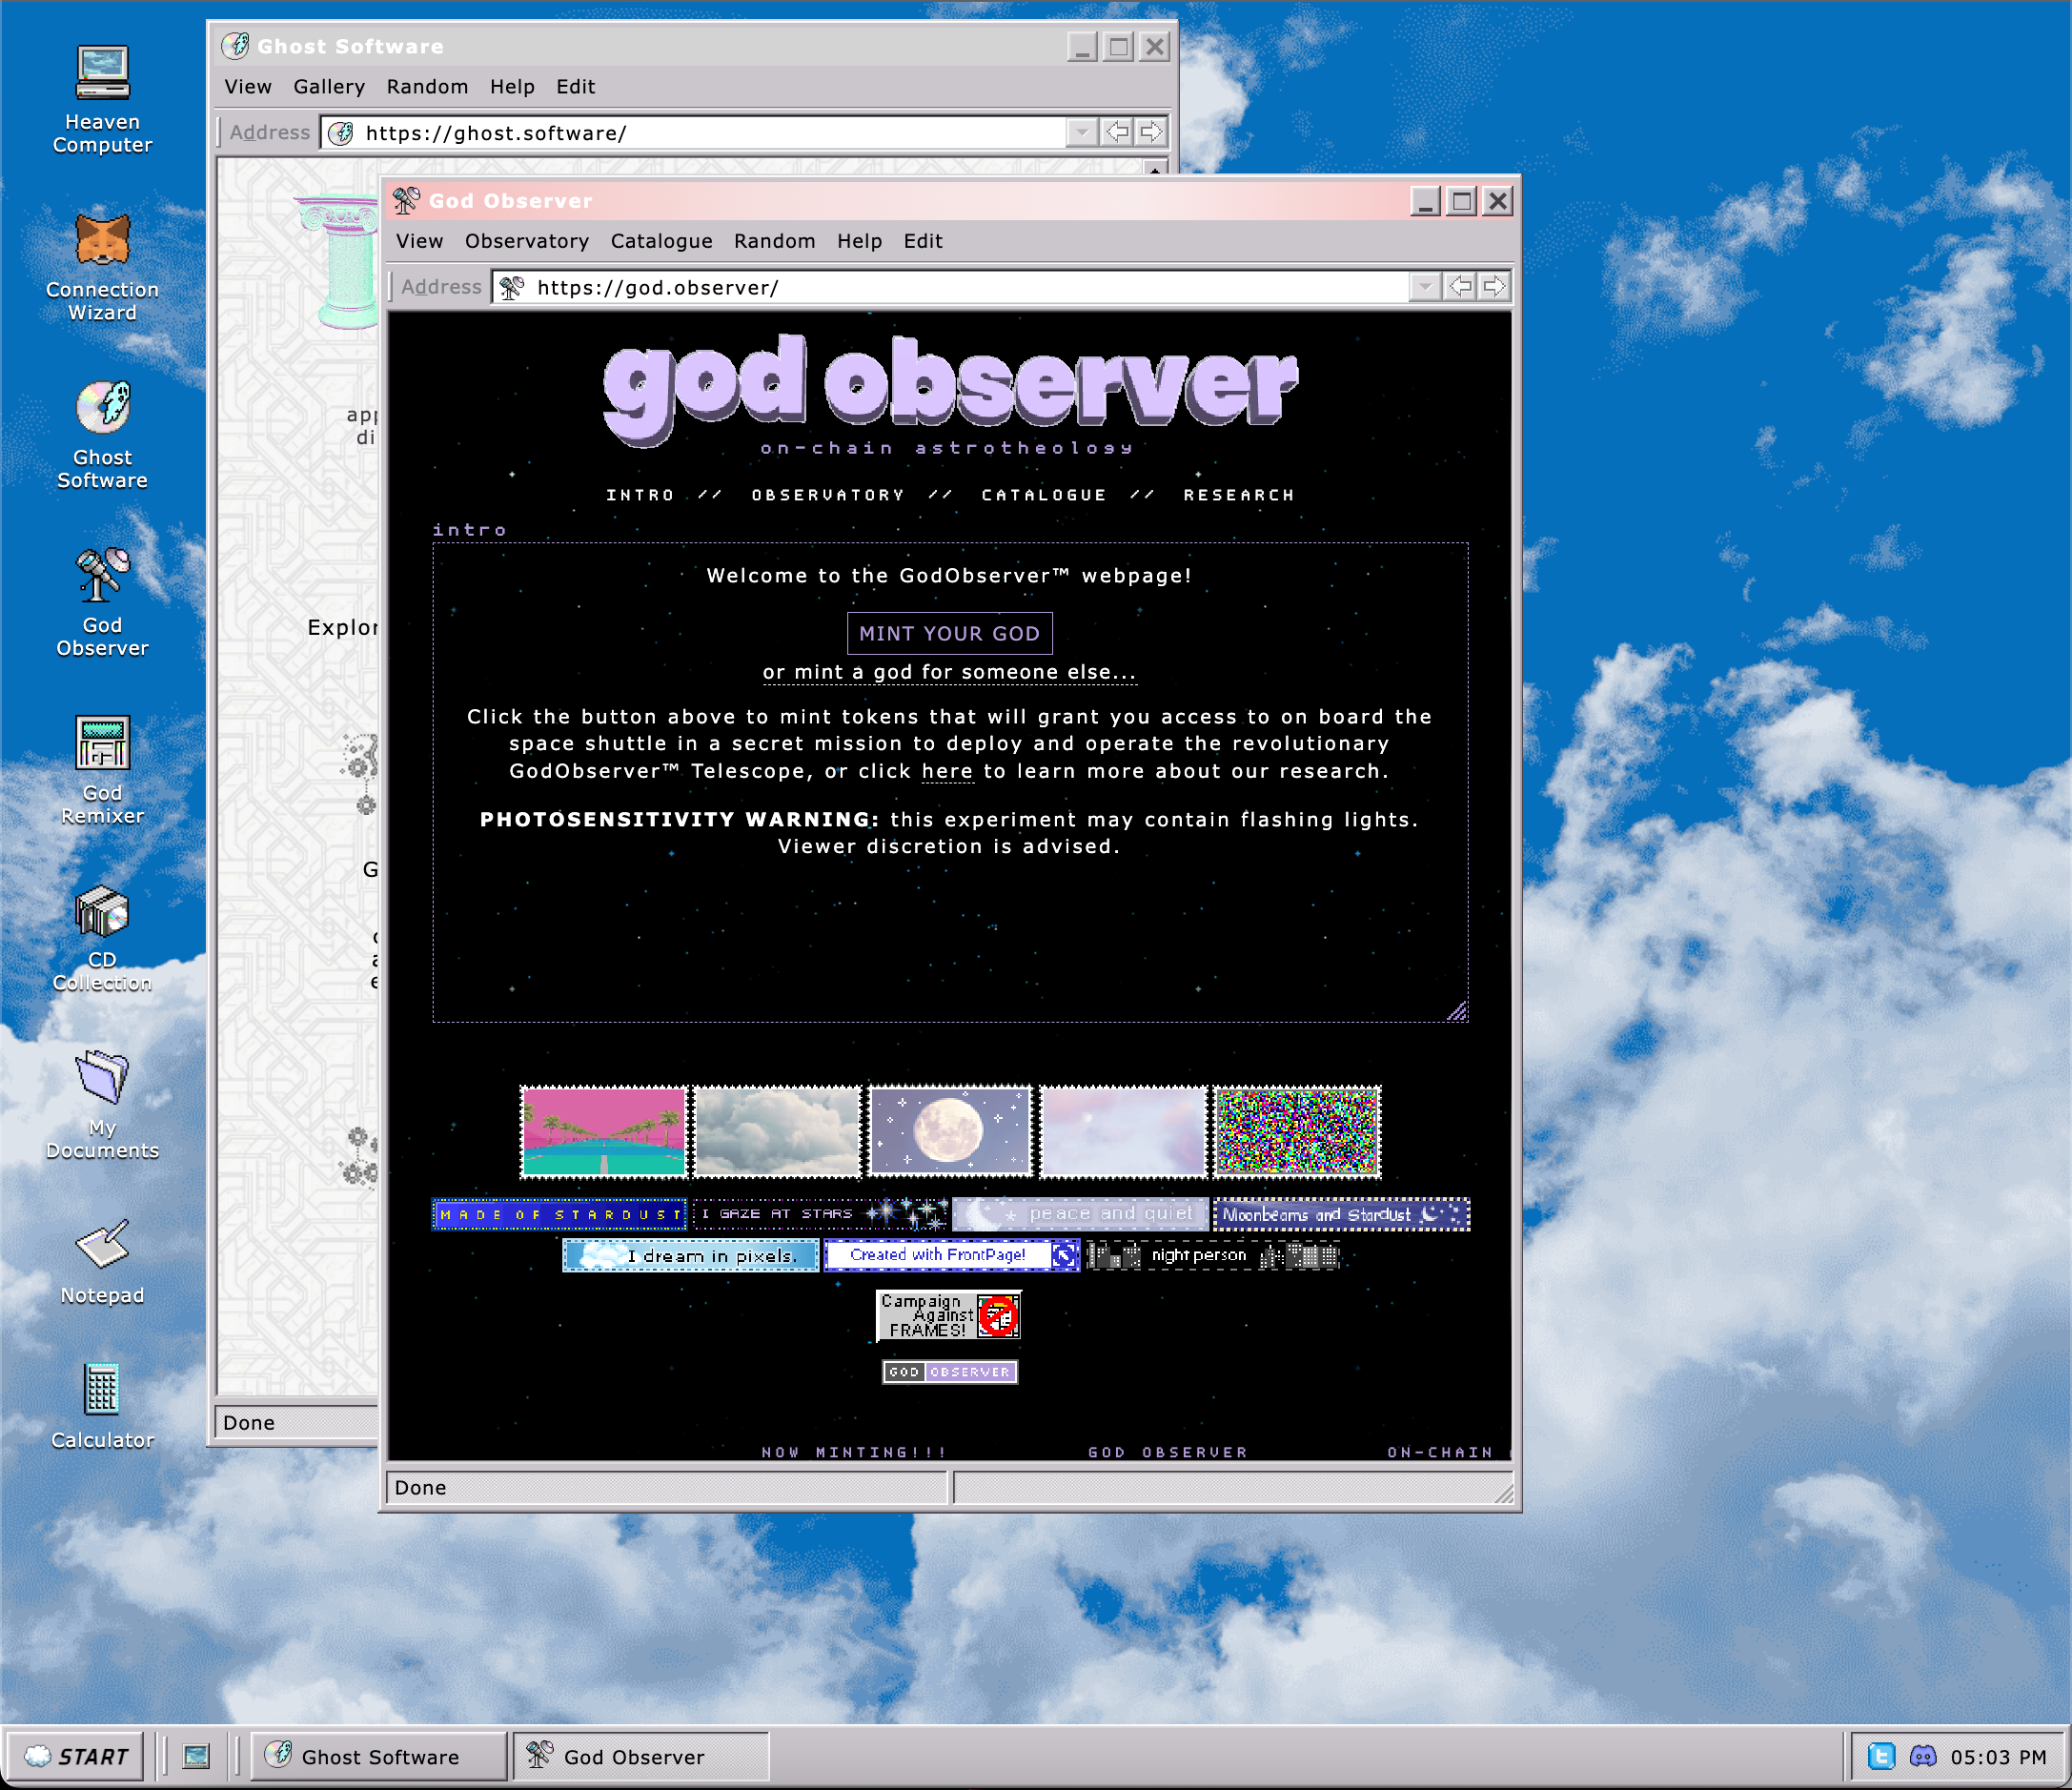
Task: Open the CD Collection desktop icon
Action: tap(102, 913)
